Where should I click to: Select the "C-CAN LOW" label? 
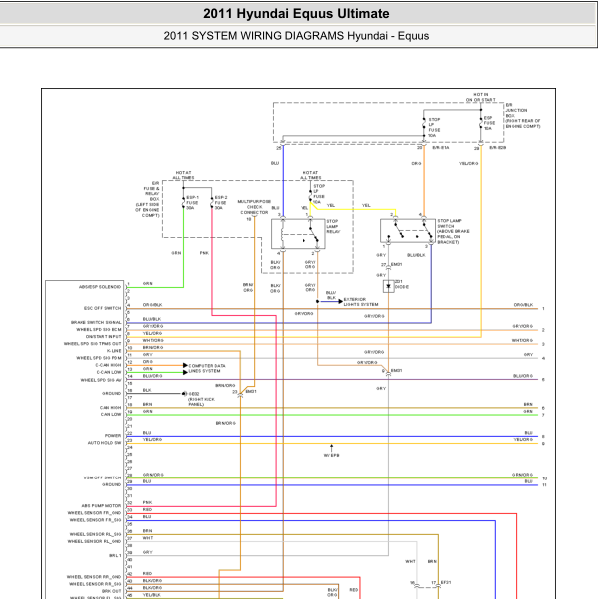(109, 372)
